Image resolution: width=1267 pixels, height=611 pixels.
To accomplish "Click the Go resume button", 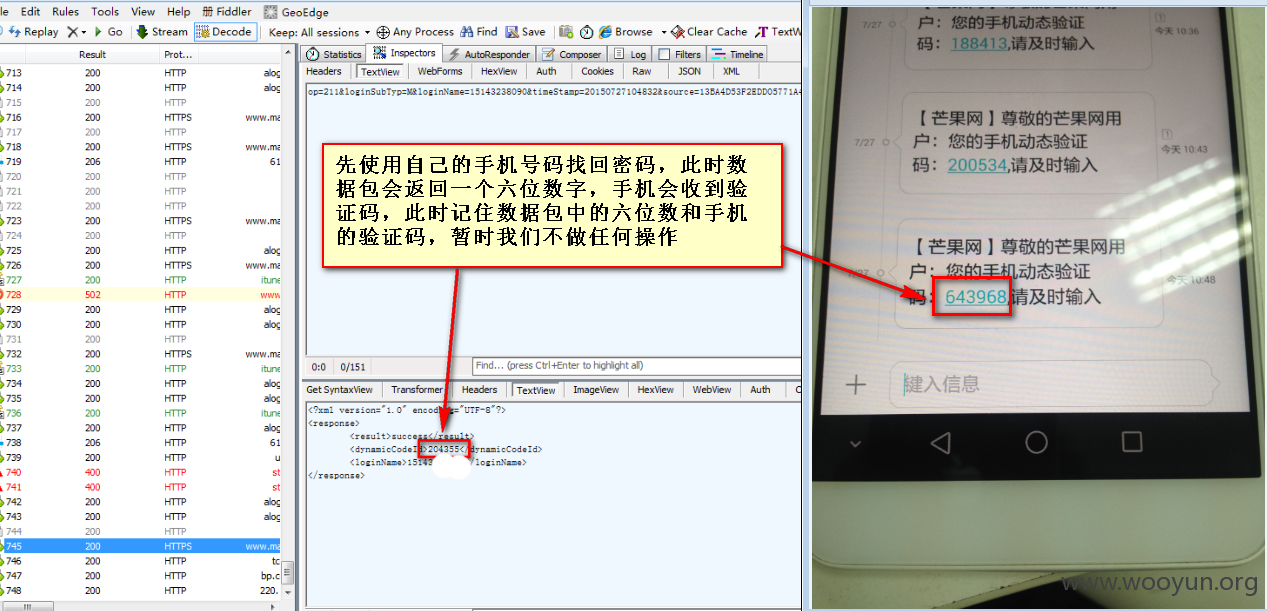I will 108,32.
